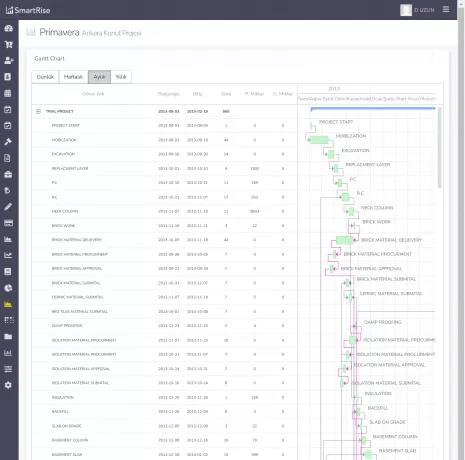Open the D UZUN user menu
465x460 pixels.
tap(424, 10)
